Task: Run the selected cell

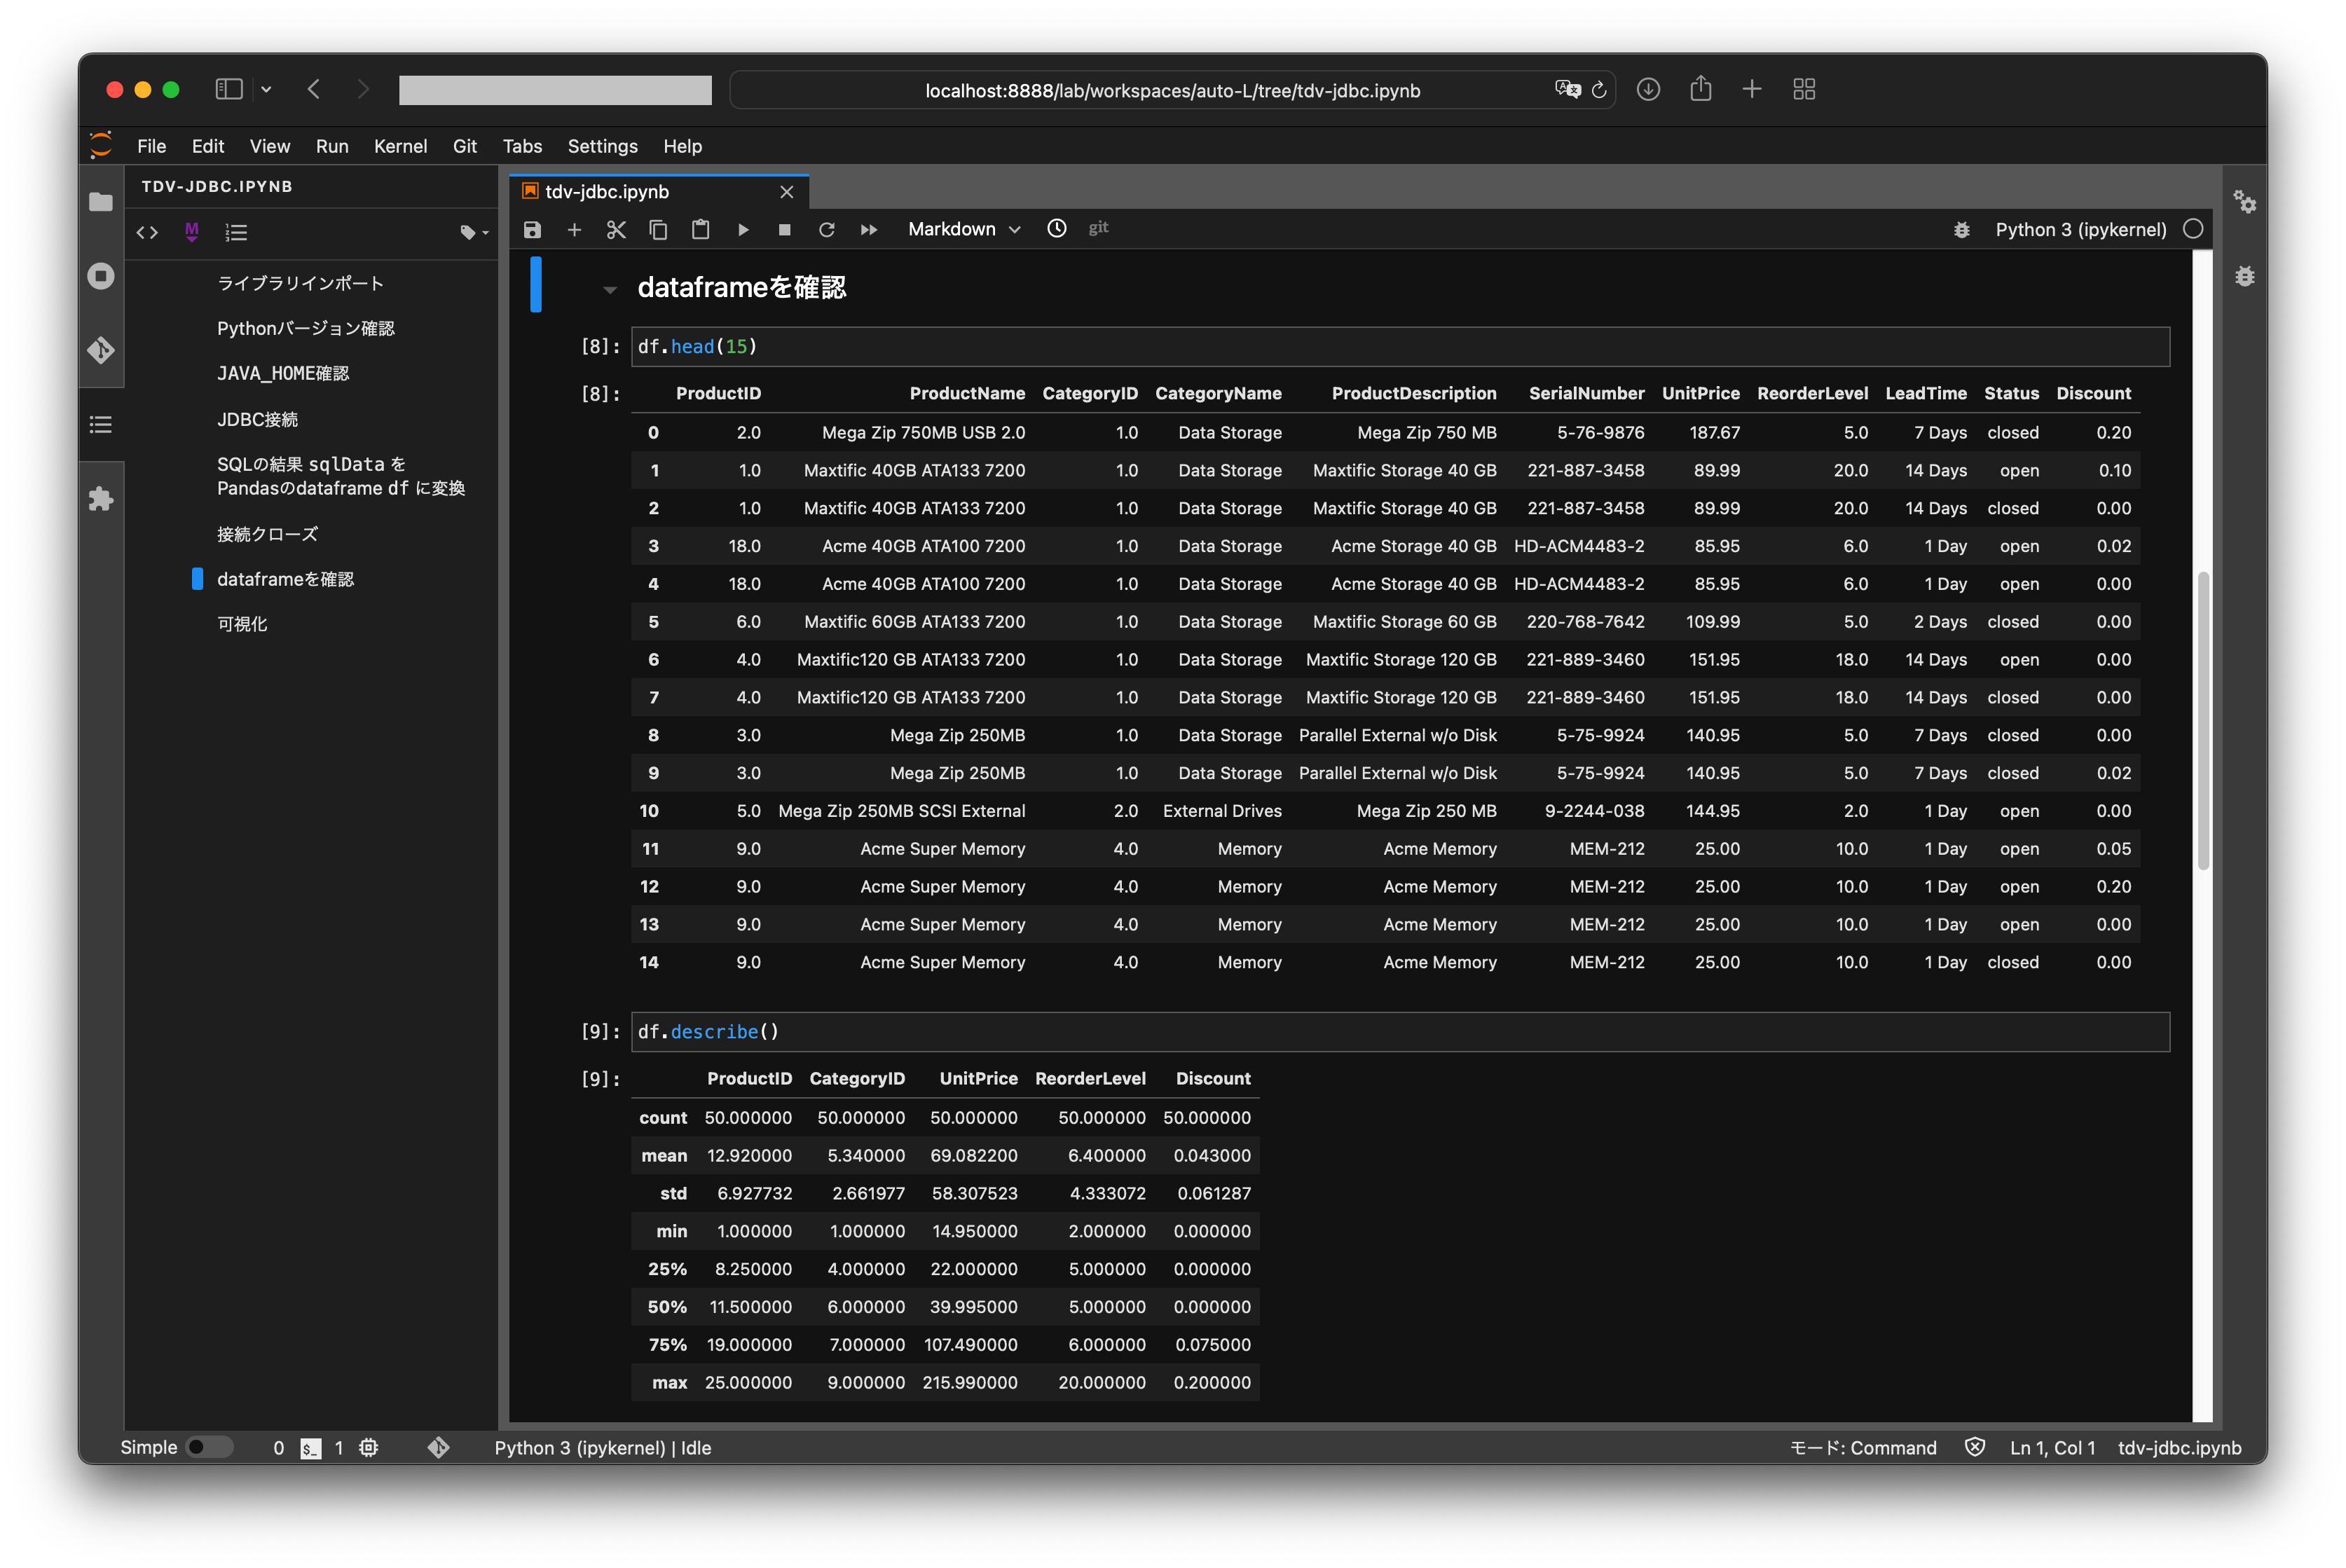Action: coord(743,230)
